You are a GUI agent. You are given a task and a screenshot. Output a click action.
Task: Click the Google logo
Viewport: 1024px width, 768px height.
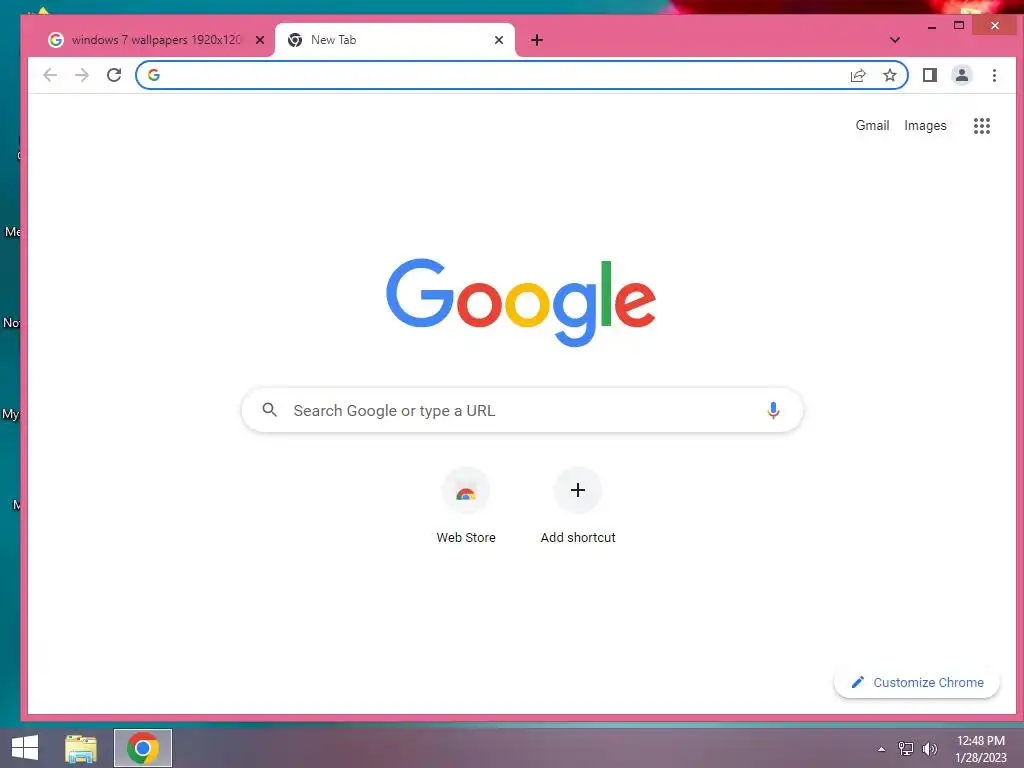[x=520, y=302]
